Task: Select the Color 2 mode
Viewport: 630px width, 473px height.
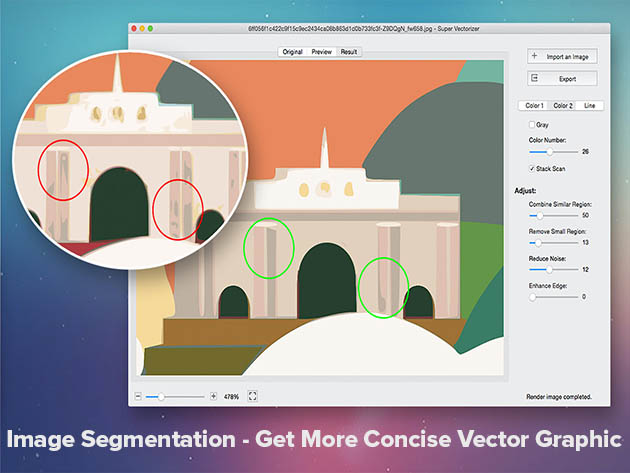Action: tap(563, 105)
